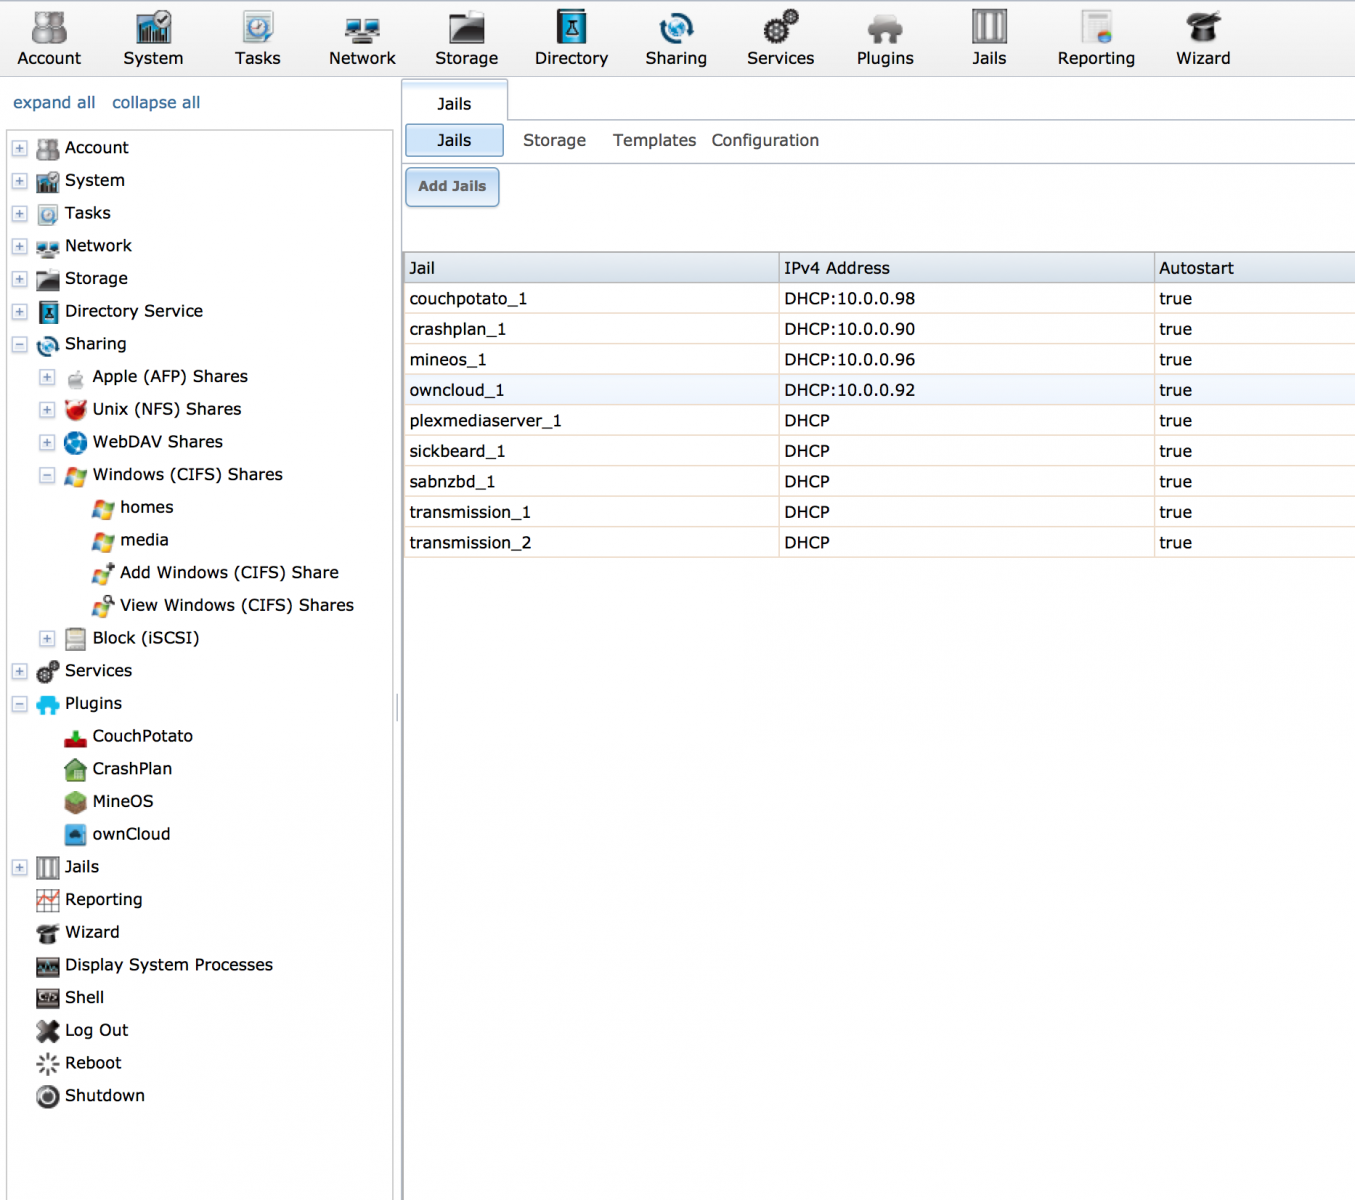
Task: Expand the Unix (NFS) Shares node
Action: [47, 410]
